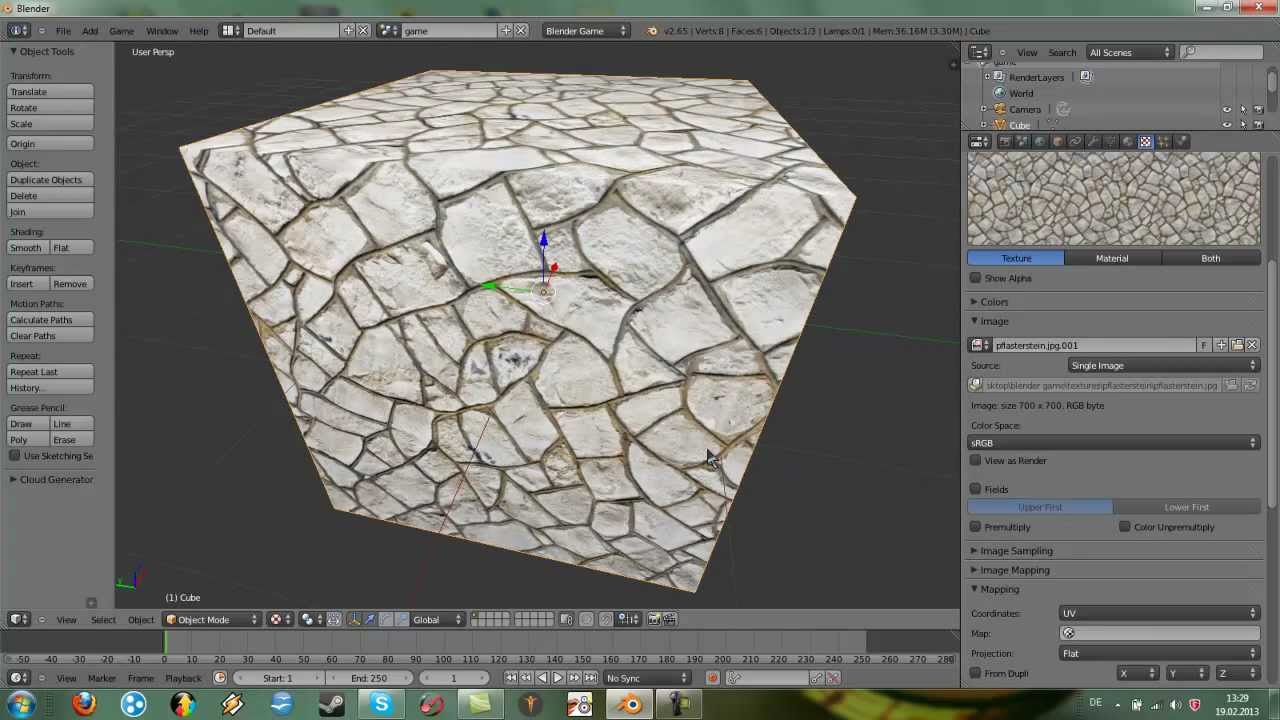Open the Physics properties tab icon

(1181, 141)
